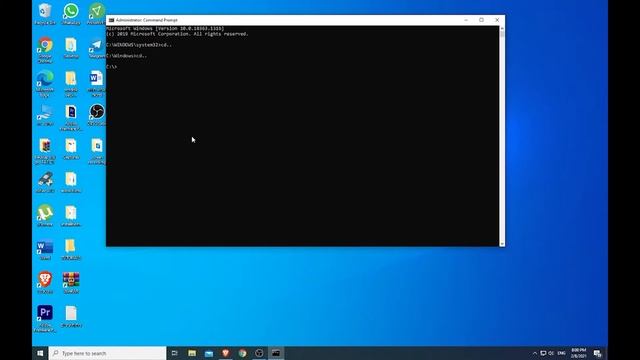Screen dimensions: 640x360
Task: Open the WinRAR desktop shortcut
Action: point(71,281)
